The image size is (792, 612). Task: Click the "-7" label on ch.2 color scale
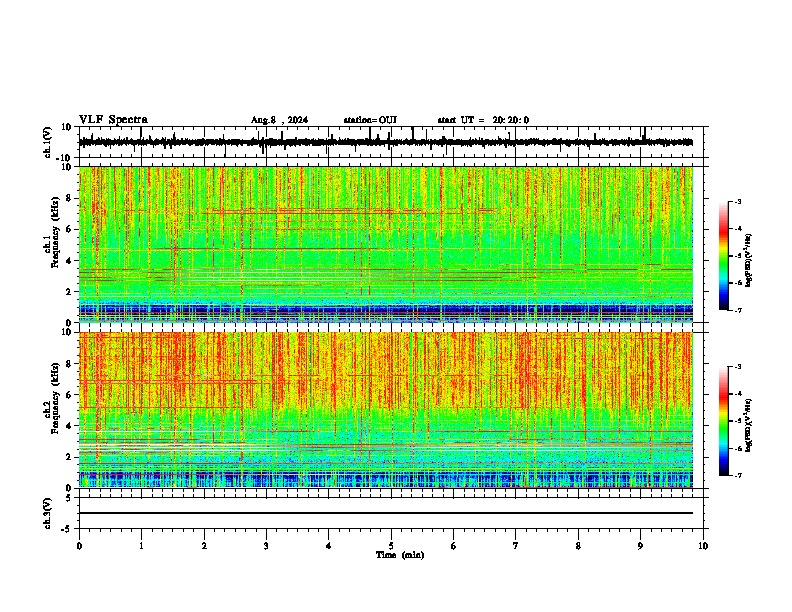tap(738, 475)
